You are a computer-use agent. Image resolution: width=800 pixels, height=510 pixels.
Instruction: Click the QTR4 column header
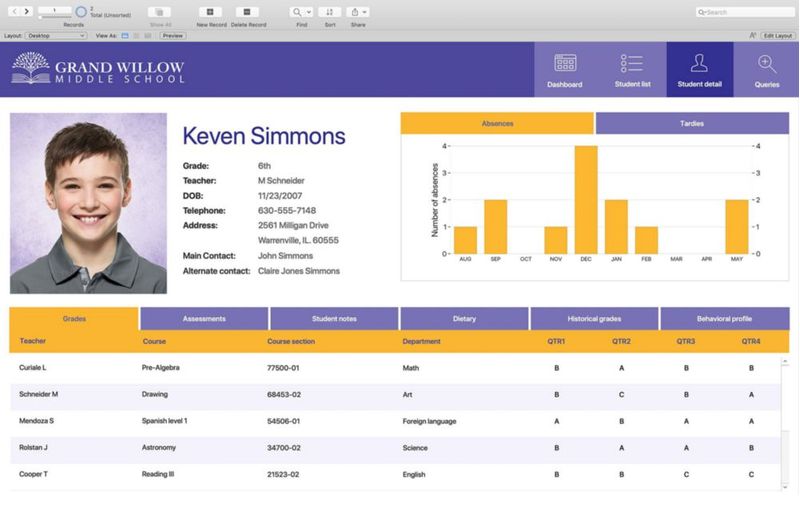pos(751,341)
